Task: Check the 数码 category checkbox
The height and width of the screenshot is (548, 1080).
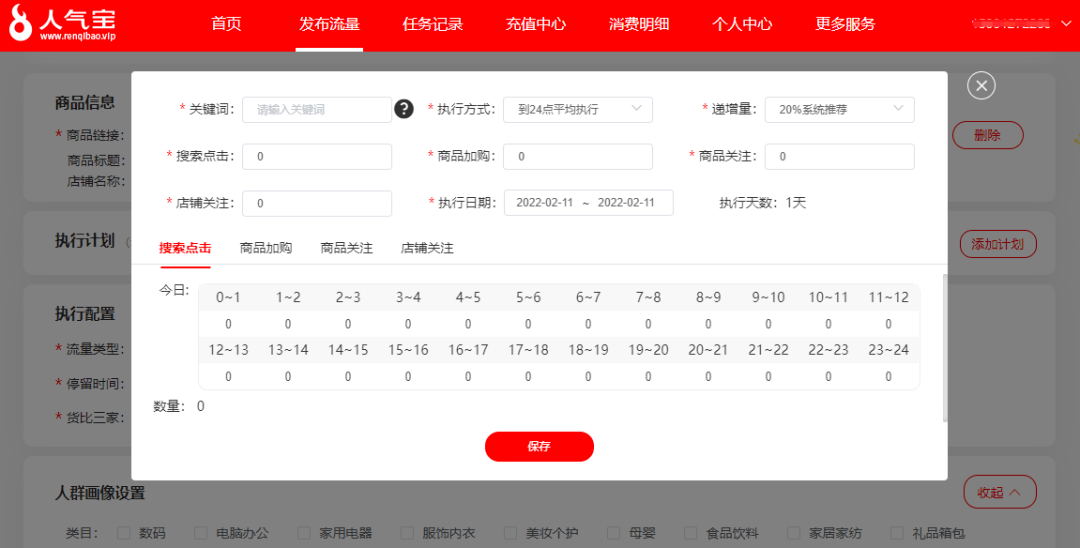Action: click(125, 533)
